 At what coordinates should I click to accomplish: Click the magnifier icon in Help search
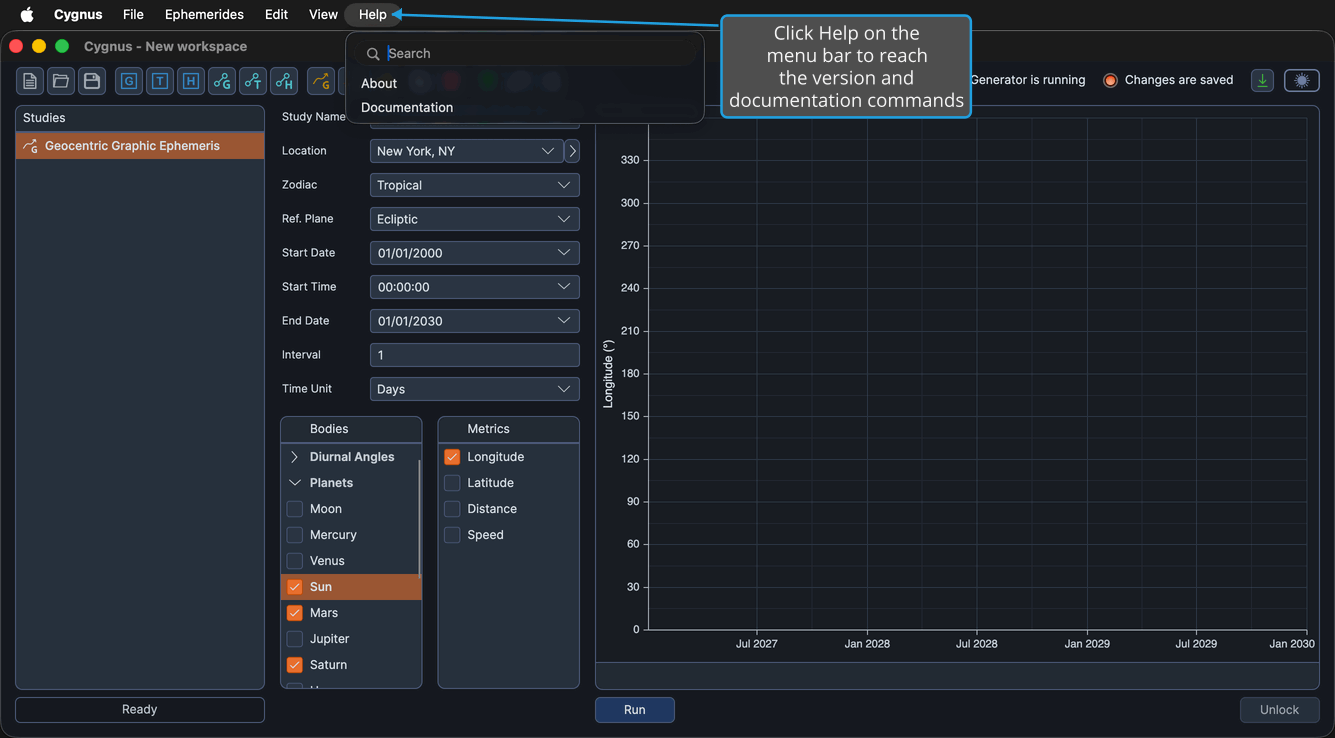[x=373, y=54]
